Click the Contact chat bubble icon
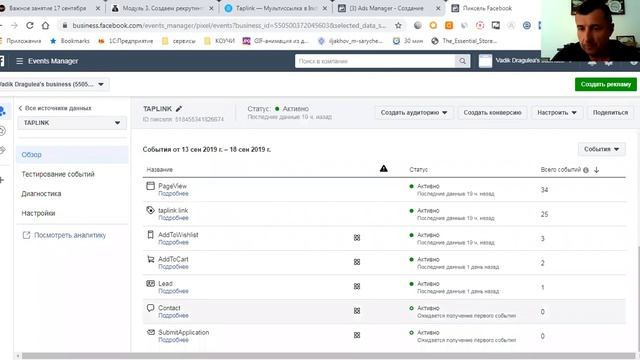 (150, 308)
